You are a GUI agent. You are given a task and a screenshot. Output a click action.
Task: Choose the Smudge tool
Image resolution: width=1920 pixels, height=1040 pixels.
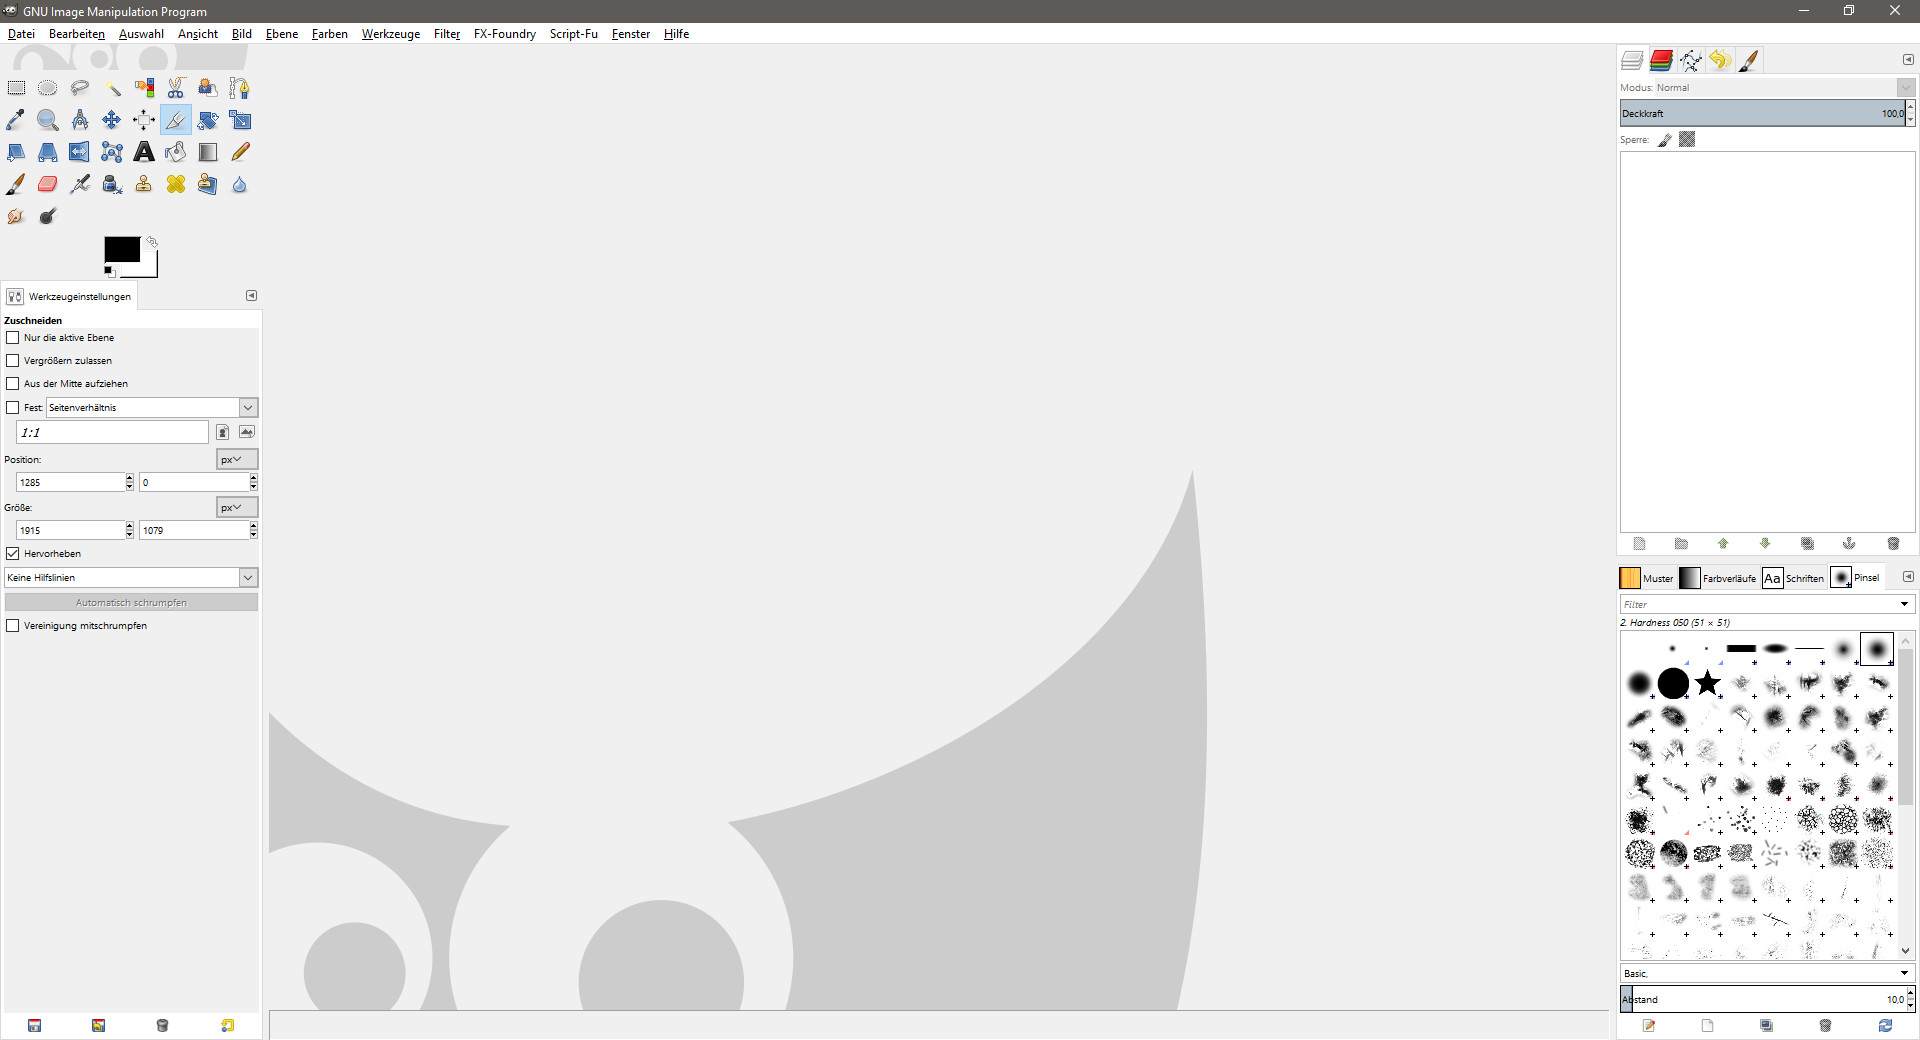click(x=16, y=216)
